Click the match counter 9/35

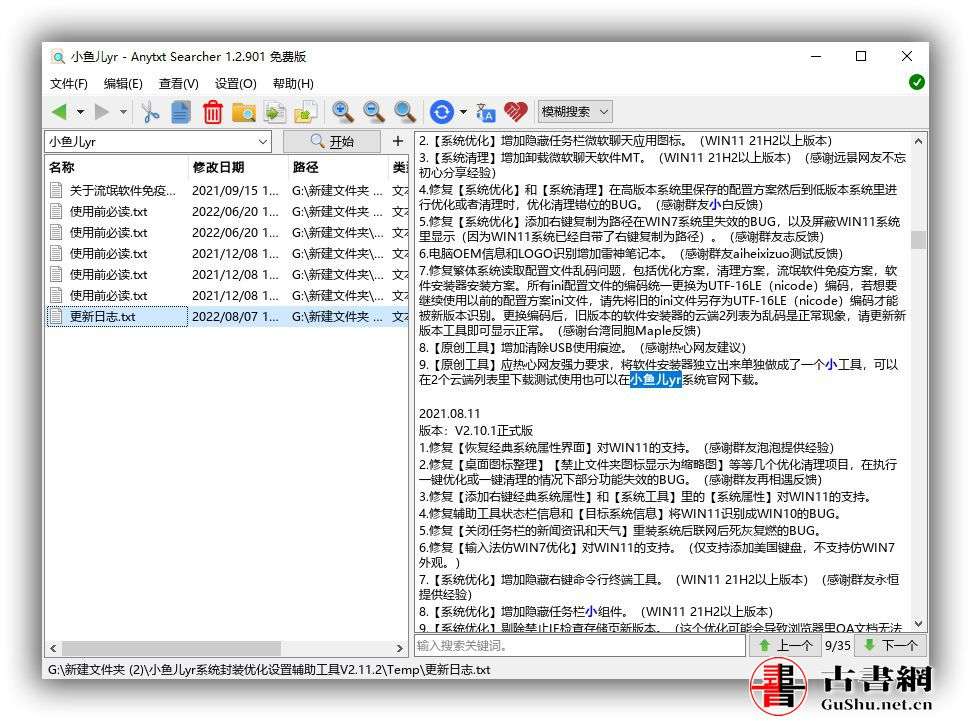tap(838, 645)
